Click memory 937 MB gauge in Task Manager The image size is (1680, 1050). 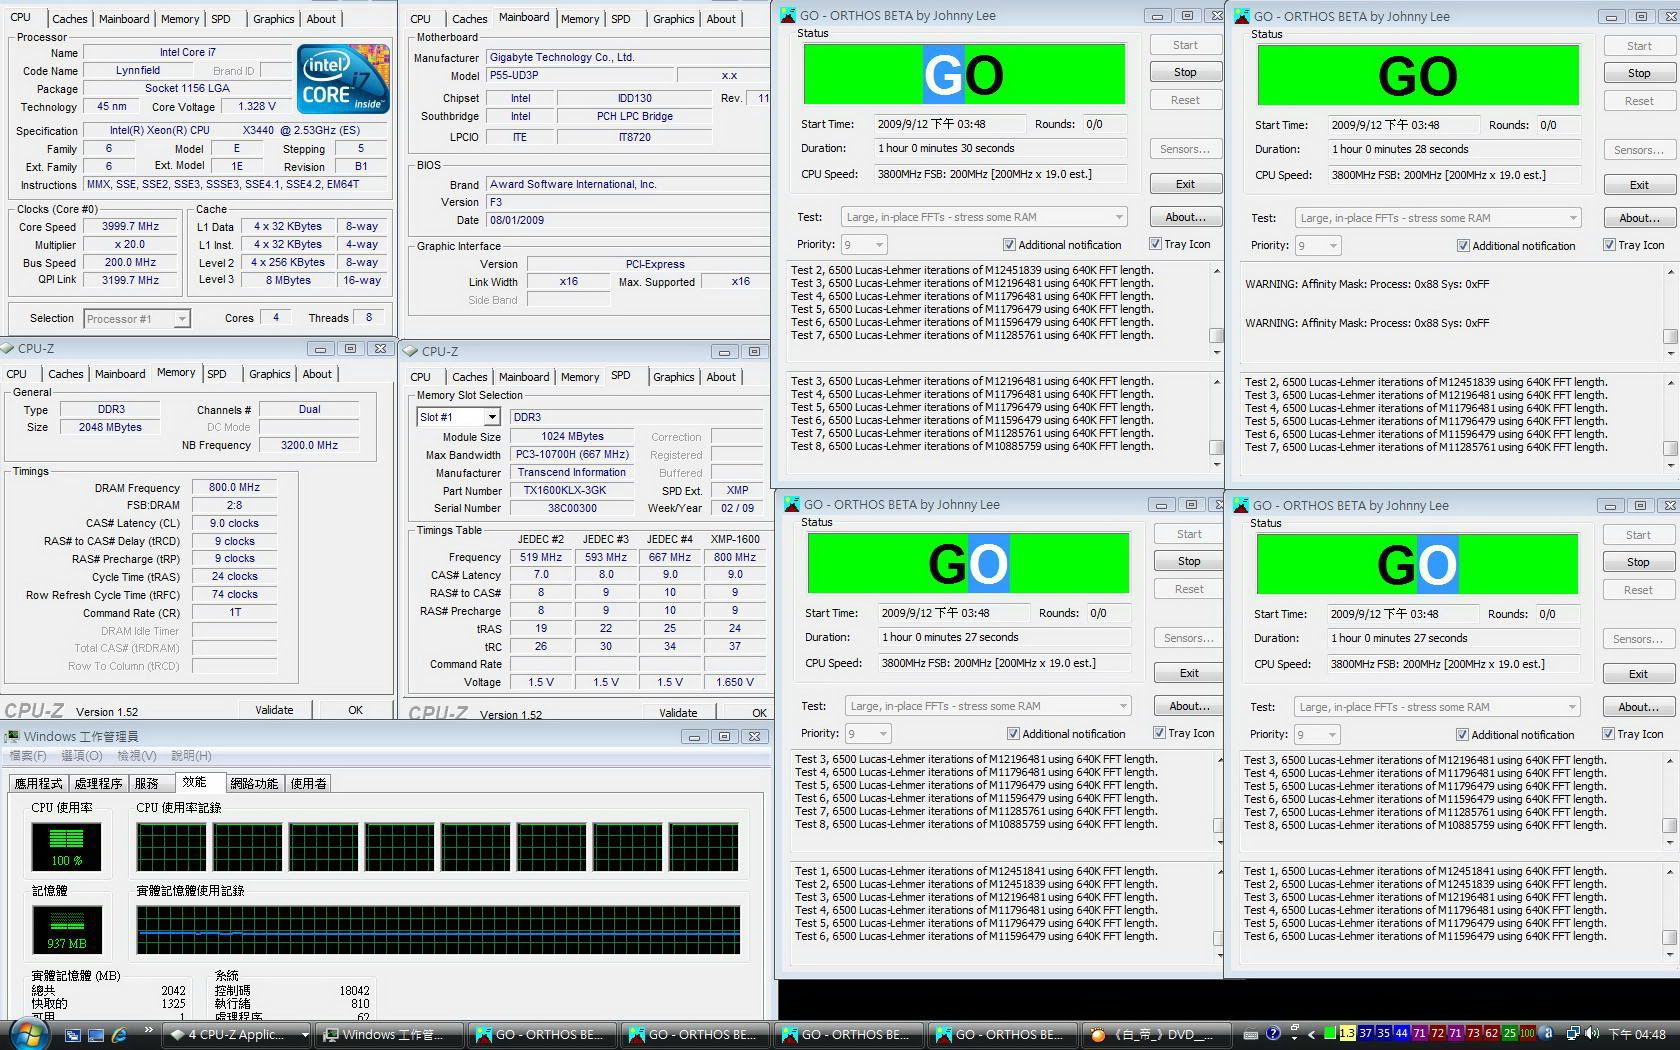click(66, 929)
